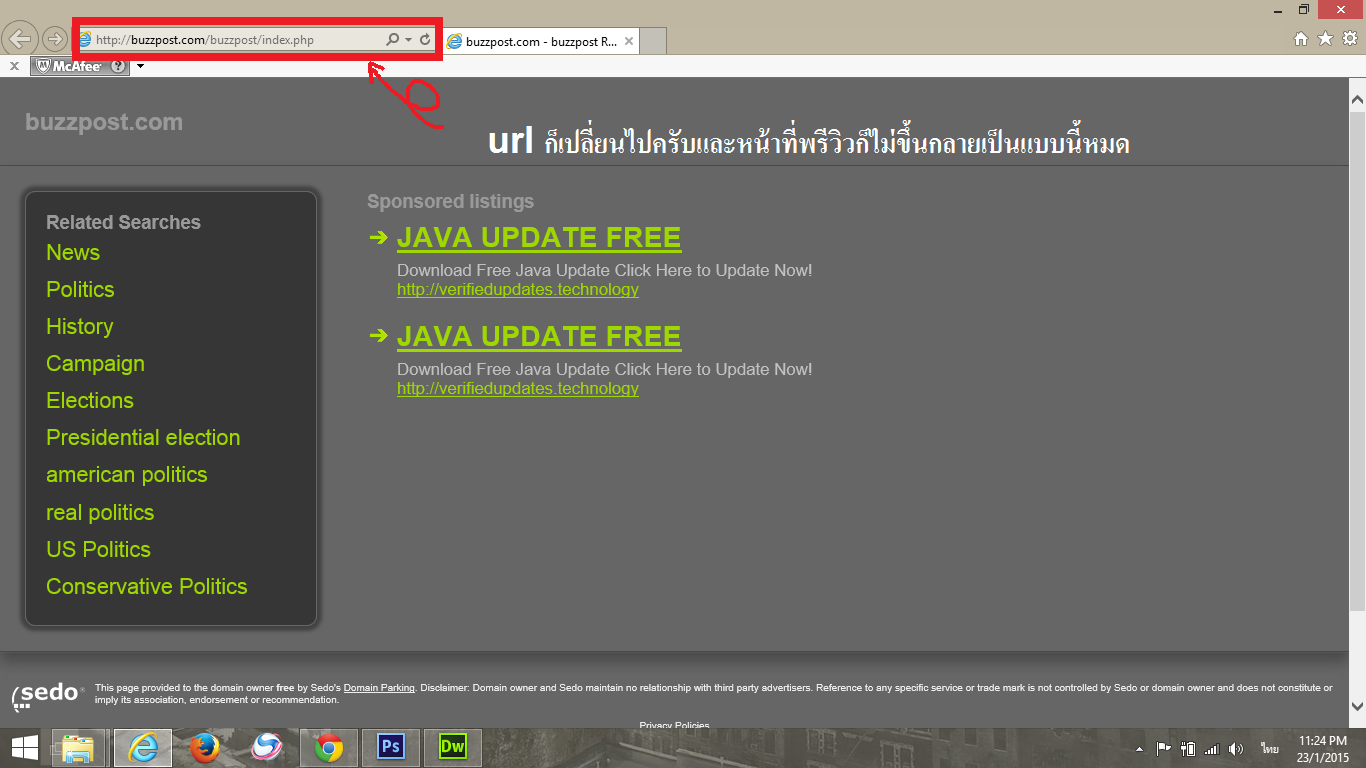This screenshot has height=768, width=1366.
Task: Open File Explorer from taskbar
Action: [x=78, y=747]
